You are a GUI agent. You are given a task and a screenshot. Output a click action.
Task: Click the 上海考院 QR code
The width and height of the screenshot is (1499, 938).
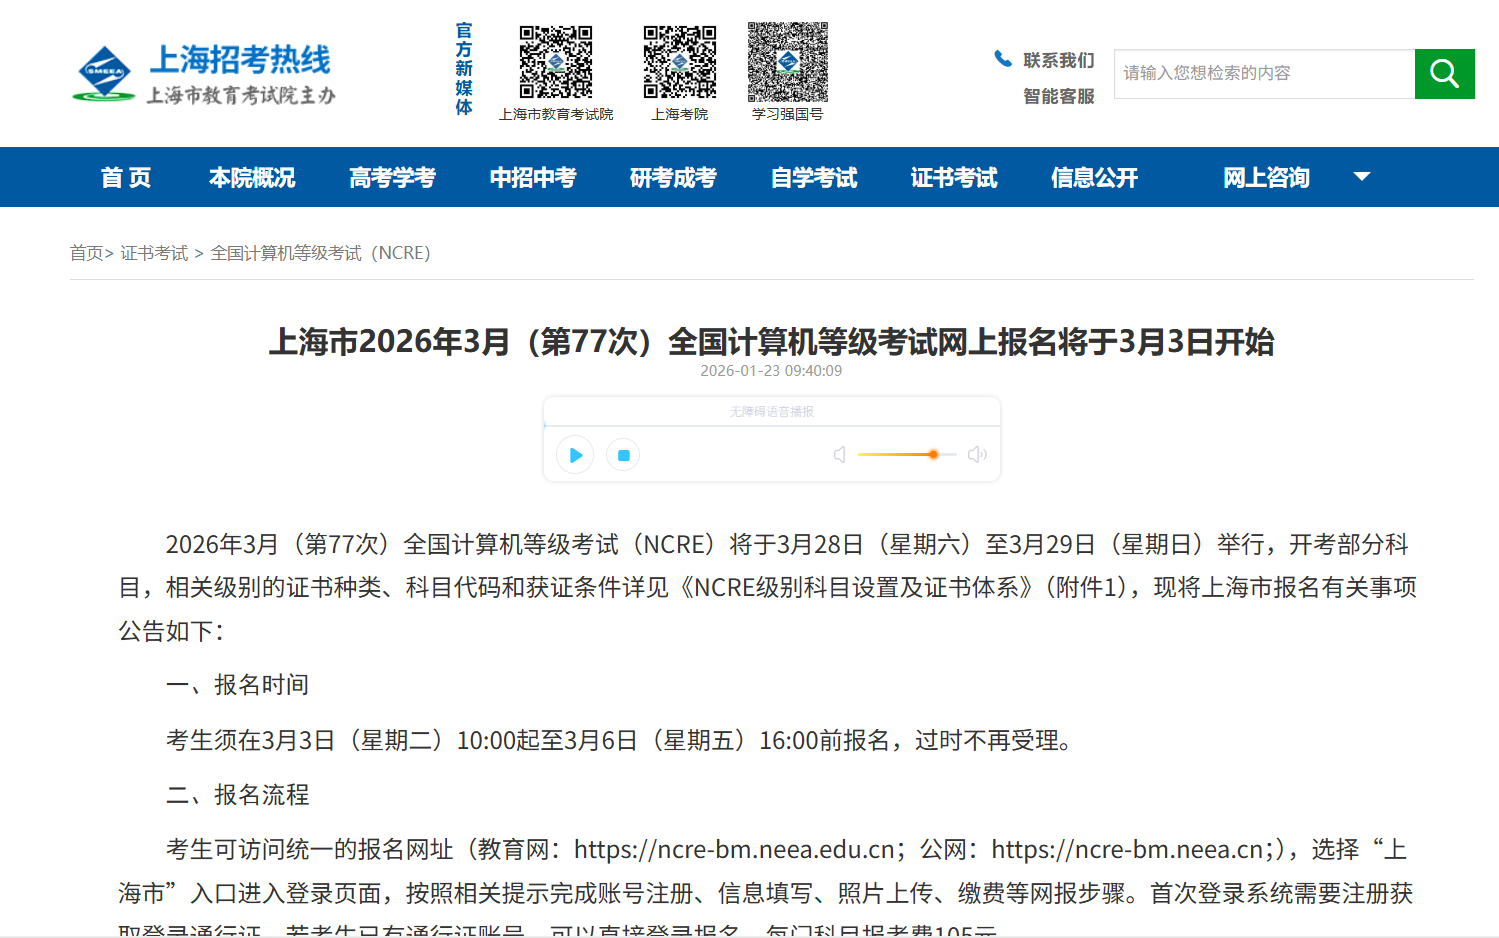(x=680, y=62)
